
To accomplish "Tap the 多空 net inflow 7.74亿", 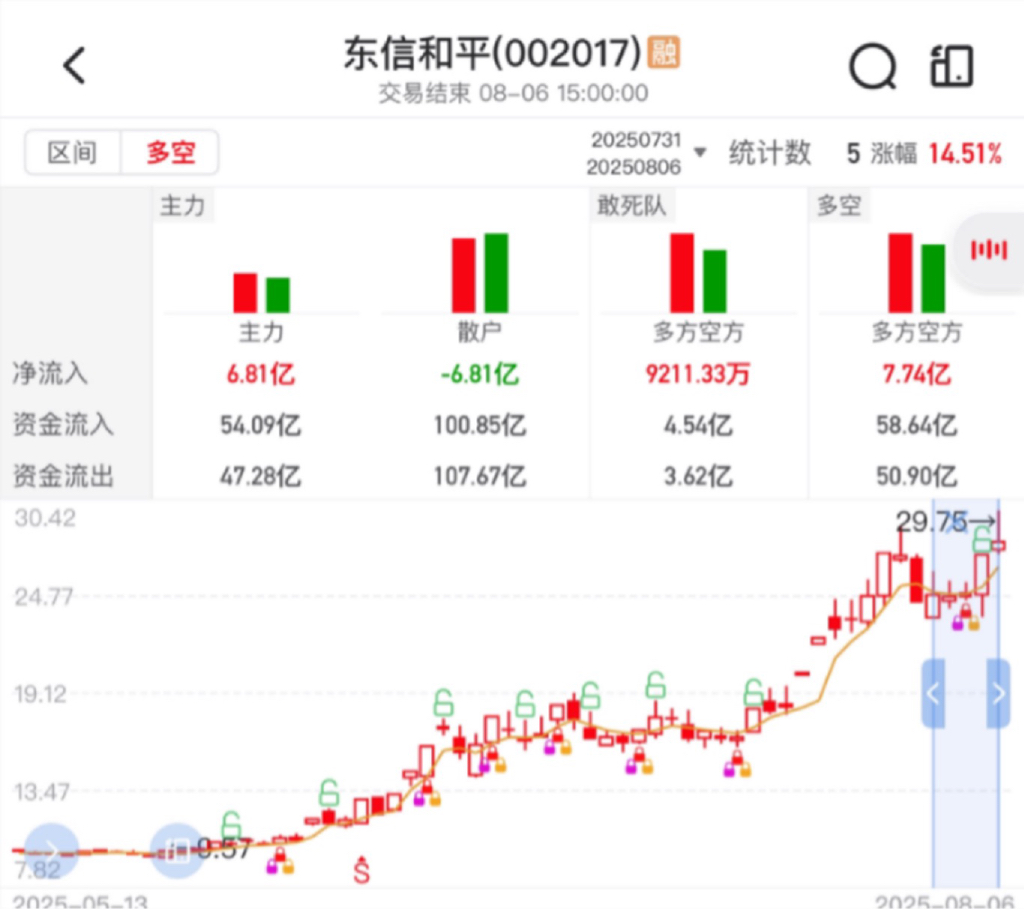I will tap(916, 374).
